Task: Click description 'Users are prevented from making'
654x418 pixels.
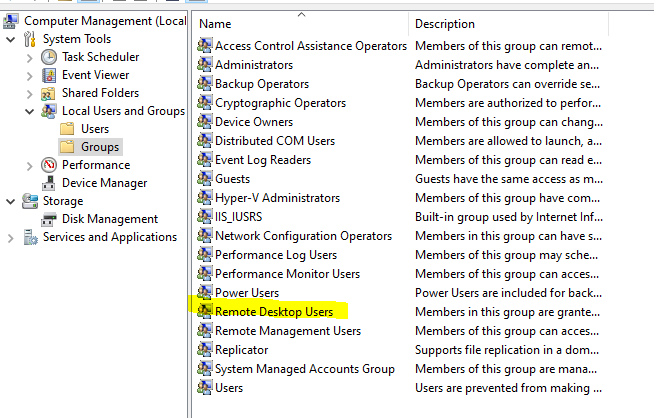Action: [x=508, y=388]
